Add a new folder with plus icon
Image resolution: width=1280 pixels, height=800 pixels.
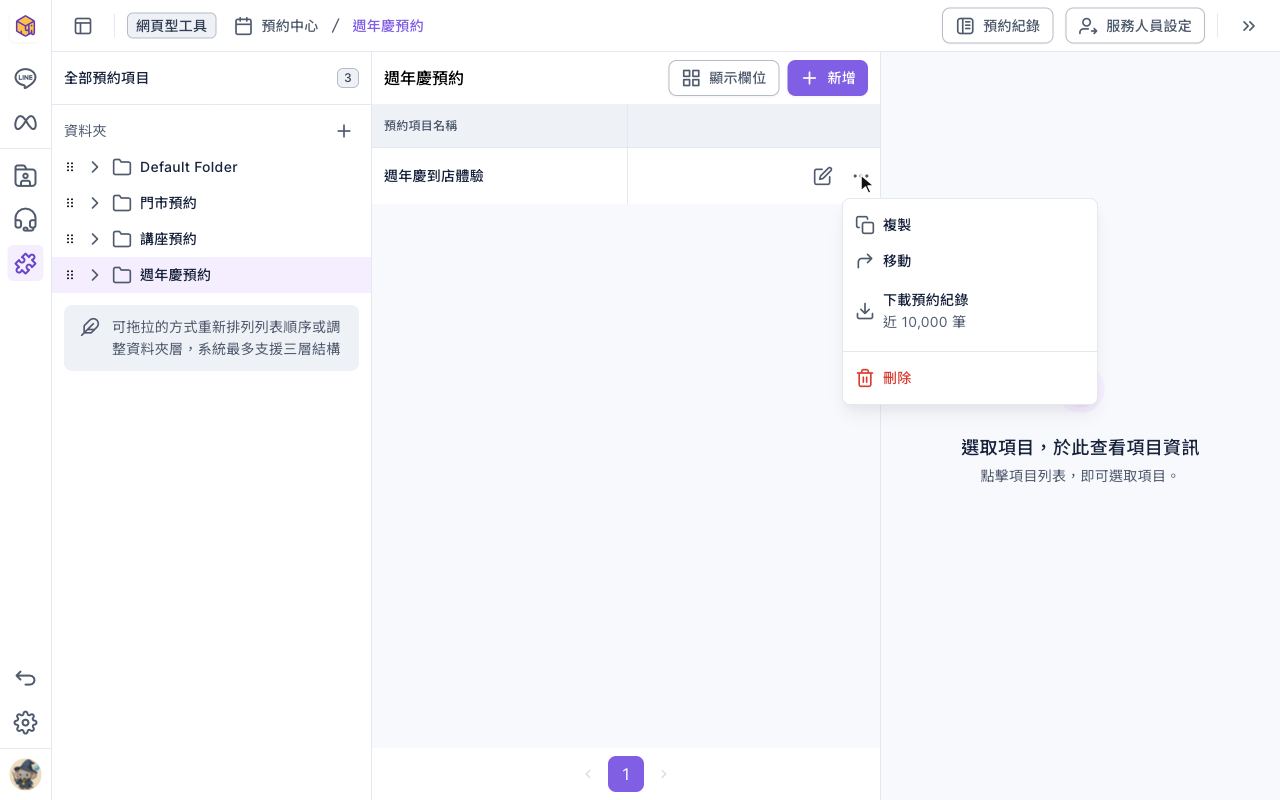pos(344,131)
